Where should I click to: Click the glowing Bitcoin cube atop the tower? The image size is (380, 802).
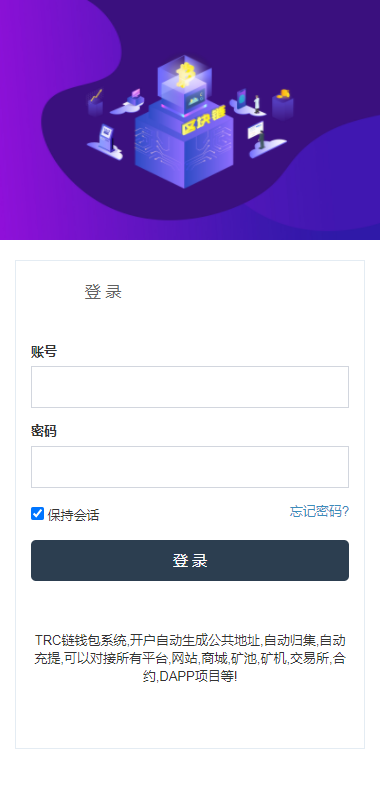[185, 82]
